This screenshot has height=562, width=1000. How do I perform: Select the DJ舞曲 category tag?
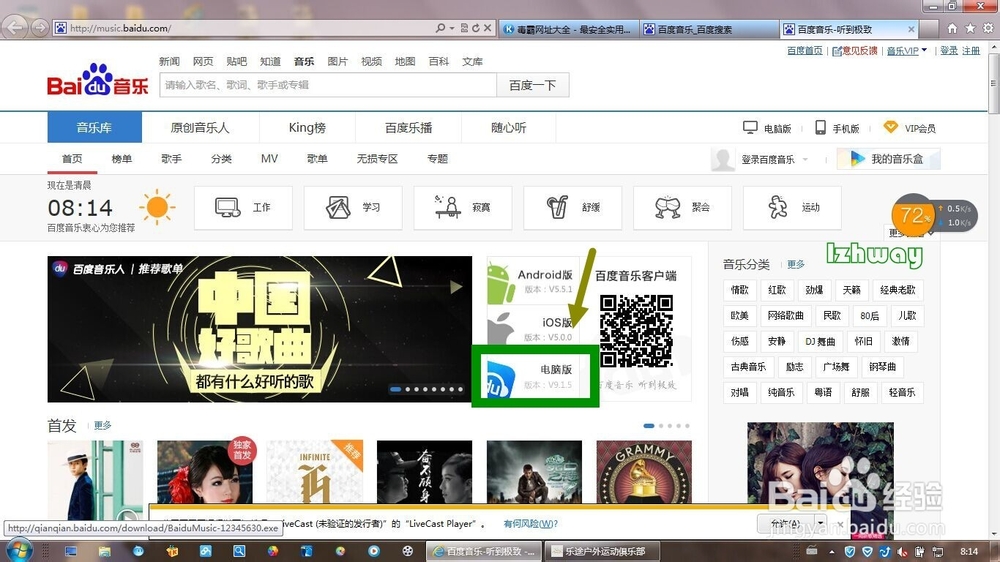(x=820, y=341)
